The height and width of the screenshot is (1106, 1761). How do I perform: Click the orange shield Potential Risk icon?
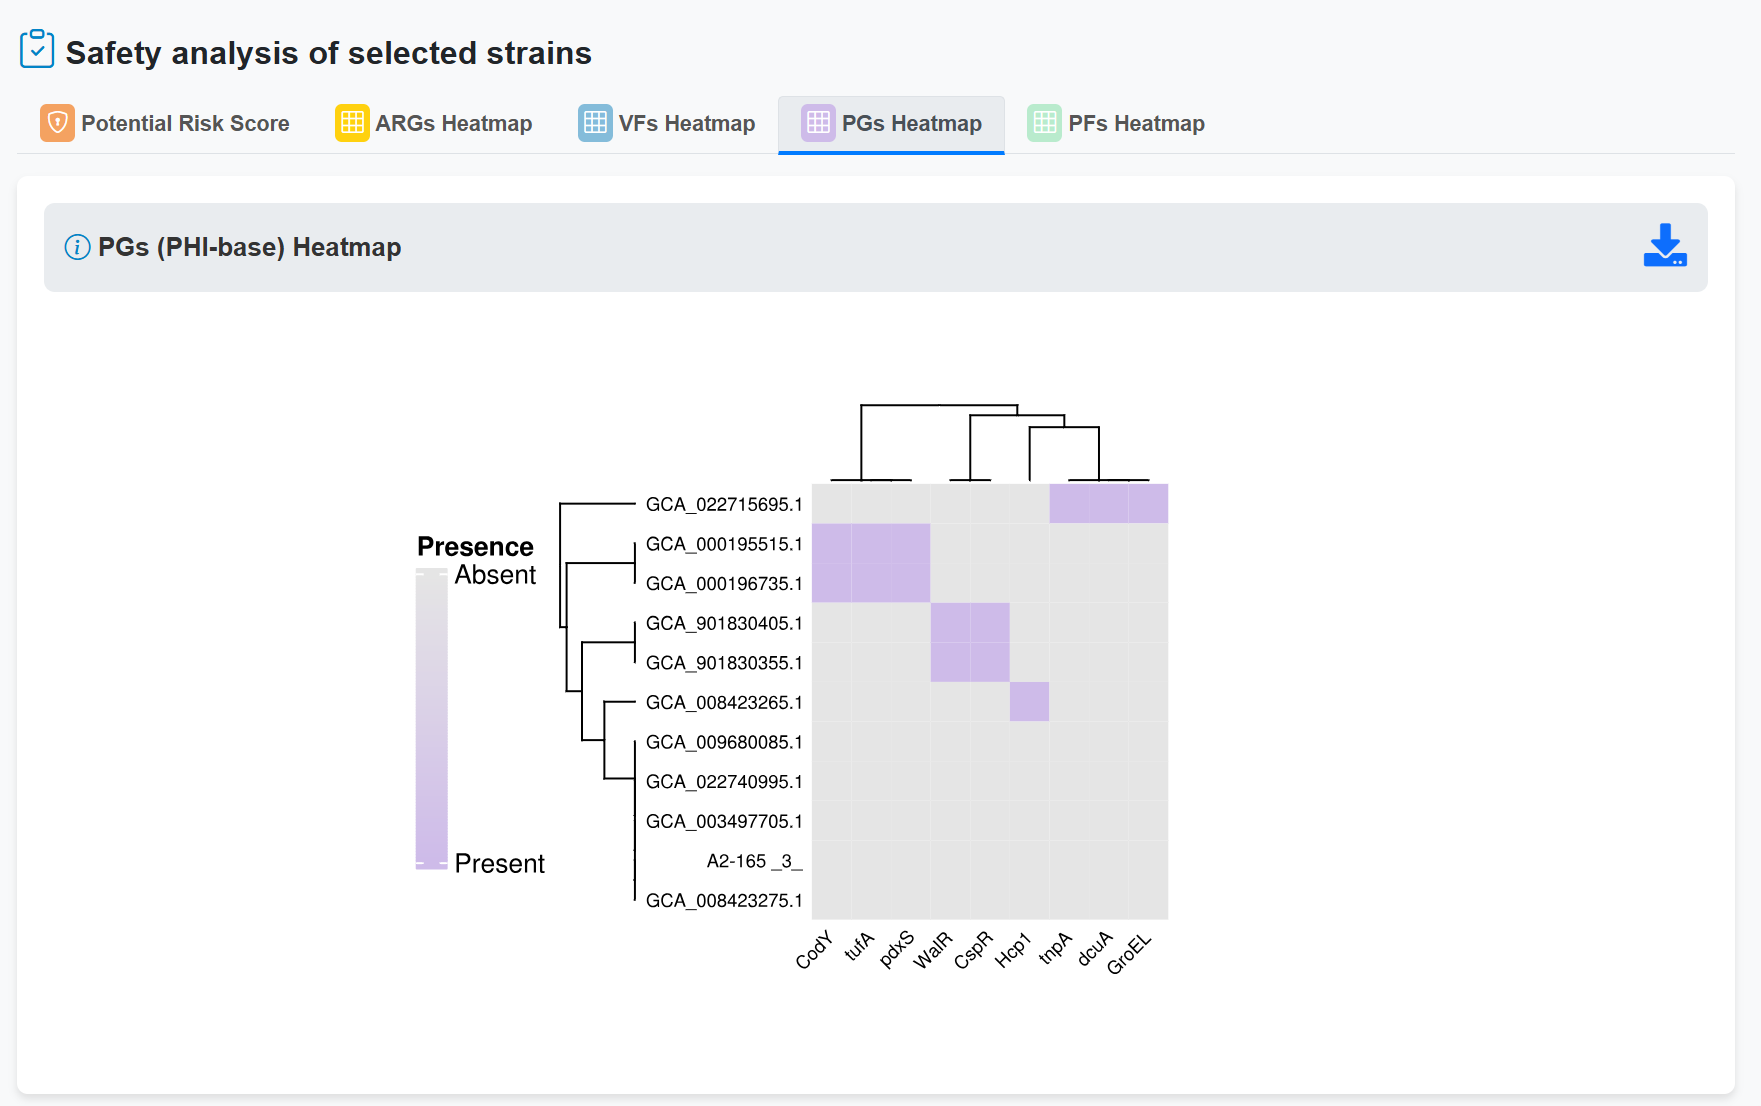(x=57, y=123)
